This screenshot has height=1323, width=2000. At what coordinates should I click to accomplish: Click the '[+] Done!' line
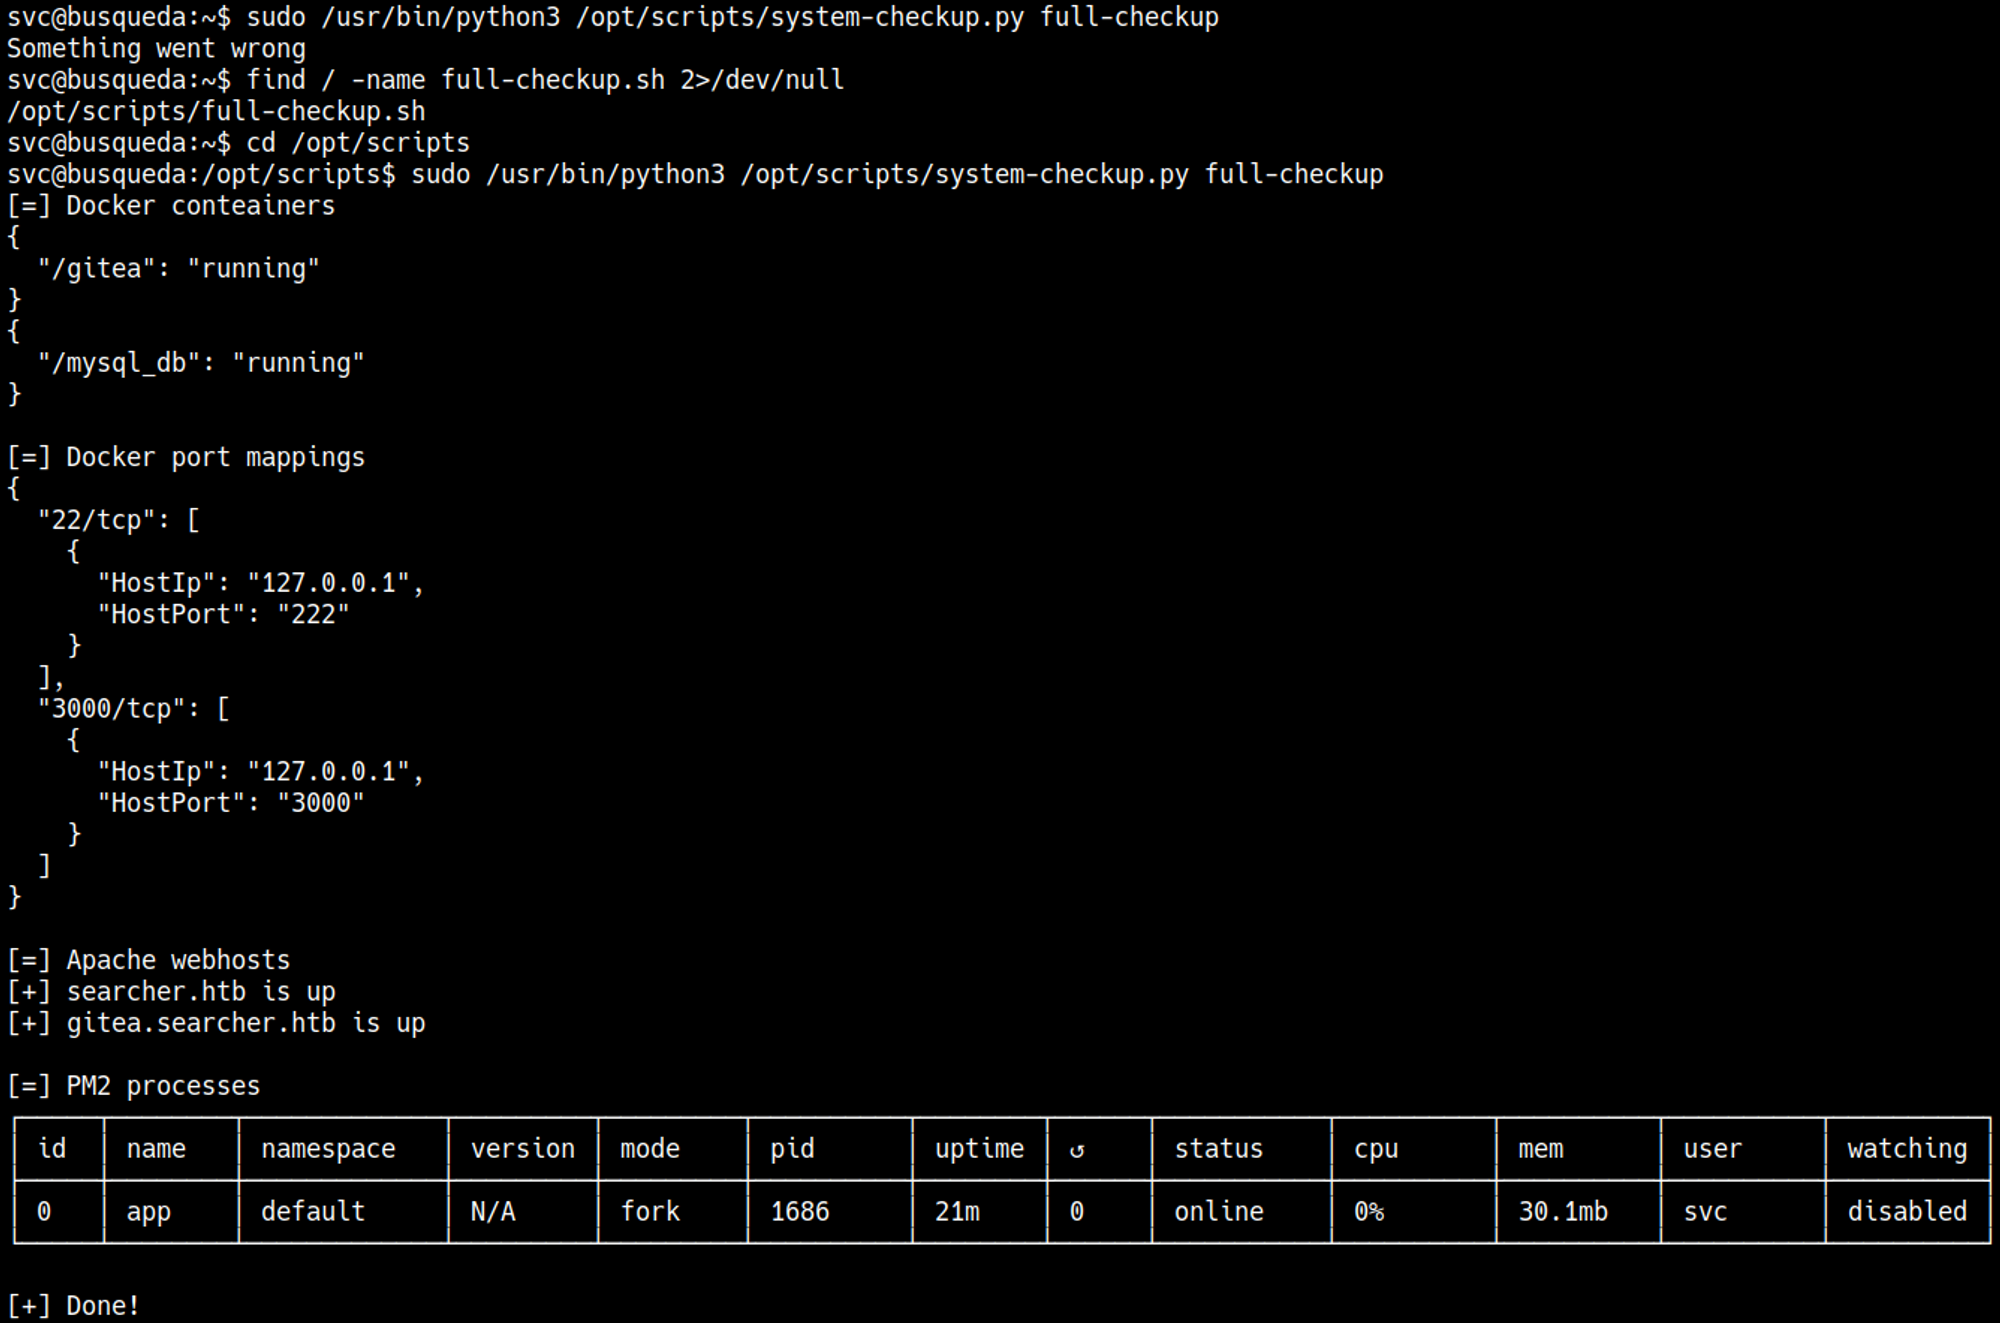coord(74,1306)
